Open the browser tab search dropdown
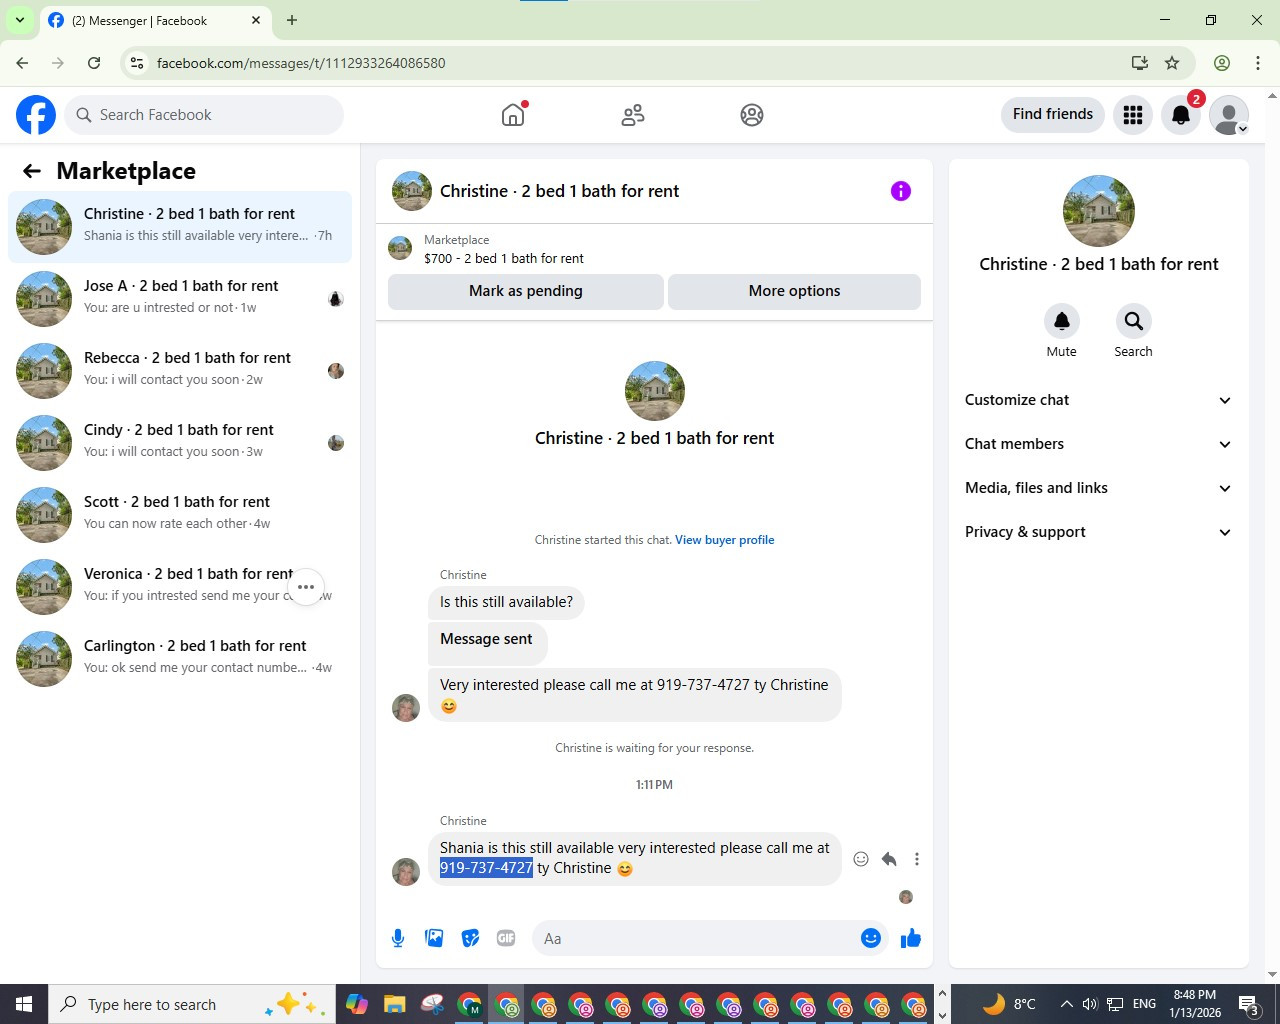Image resolution: width=1280 pixels, height=1024 pixels. (x=19, y=20)
